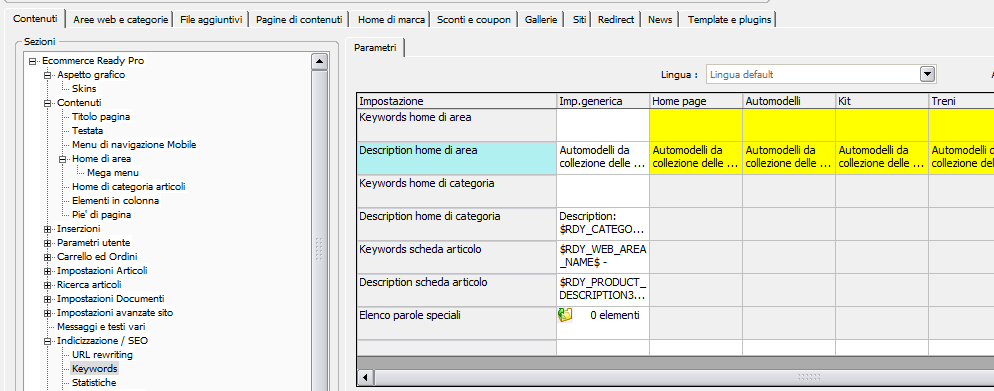Click the Home page column header

[696, 101]
